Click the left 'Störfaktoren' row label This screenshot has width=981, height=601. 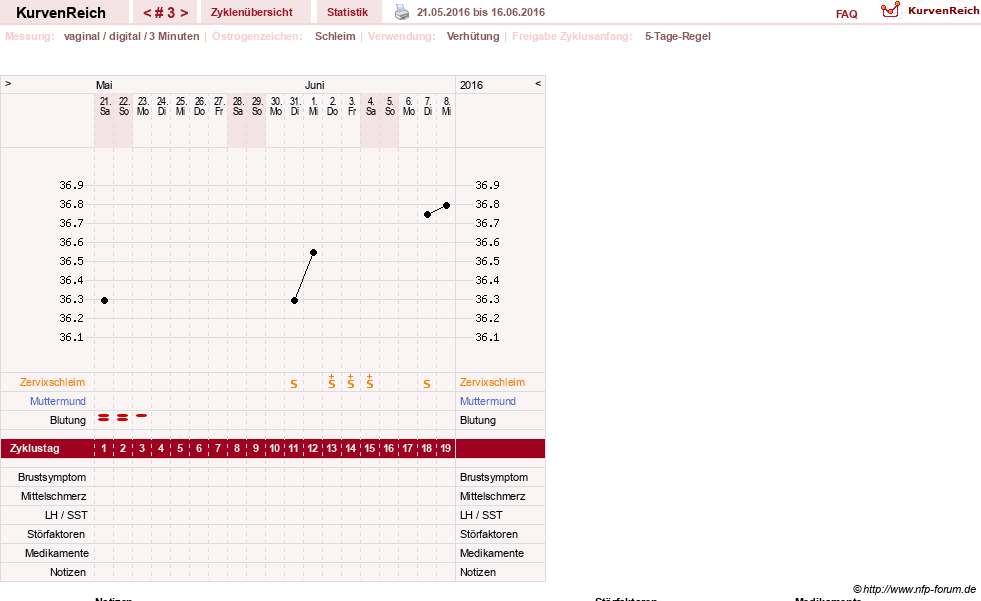(56, 534)
